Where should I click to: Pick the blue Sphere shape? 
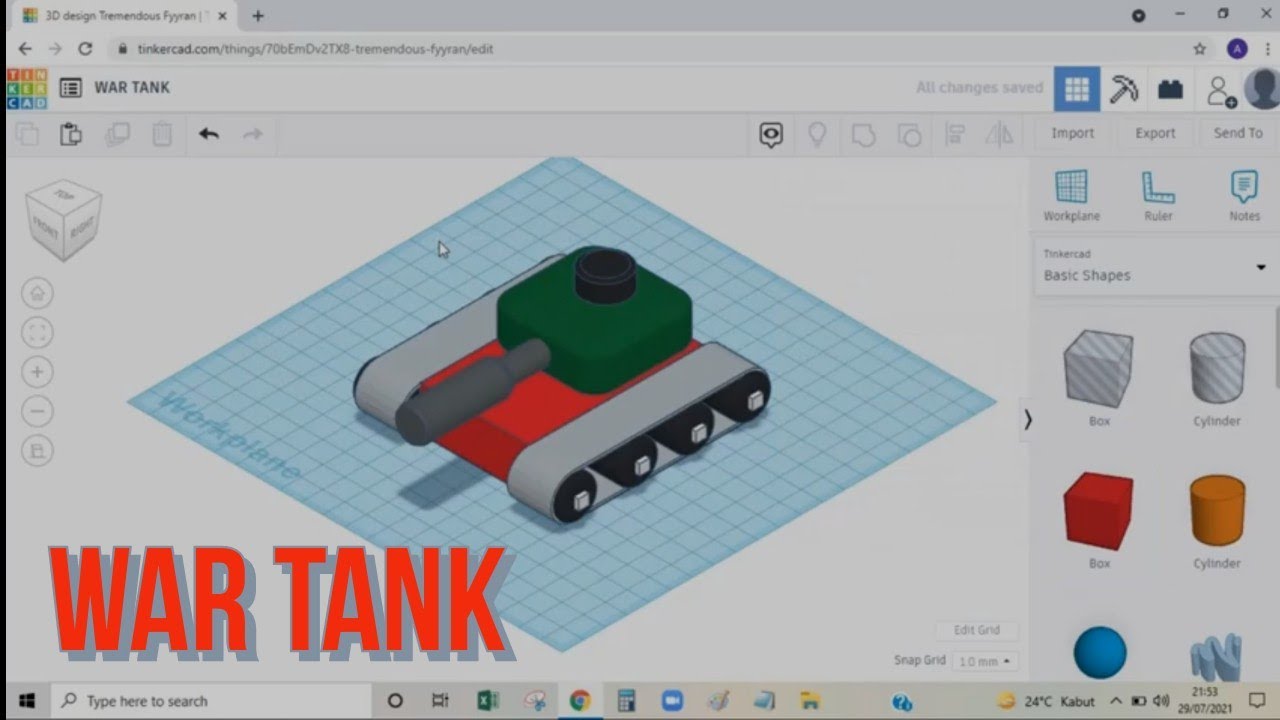(x=1100, y=652)
